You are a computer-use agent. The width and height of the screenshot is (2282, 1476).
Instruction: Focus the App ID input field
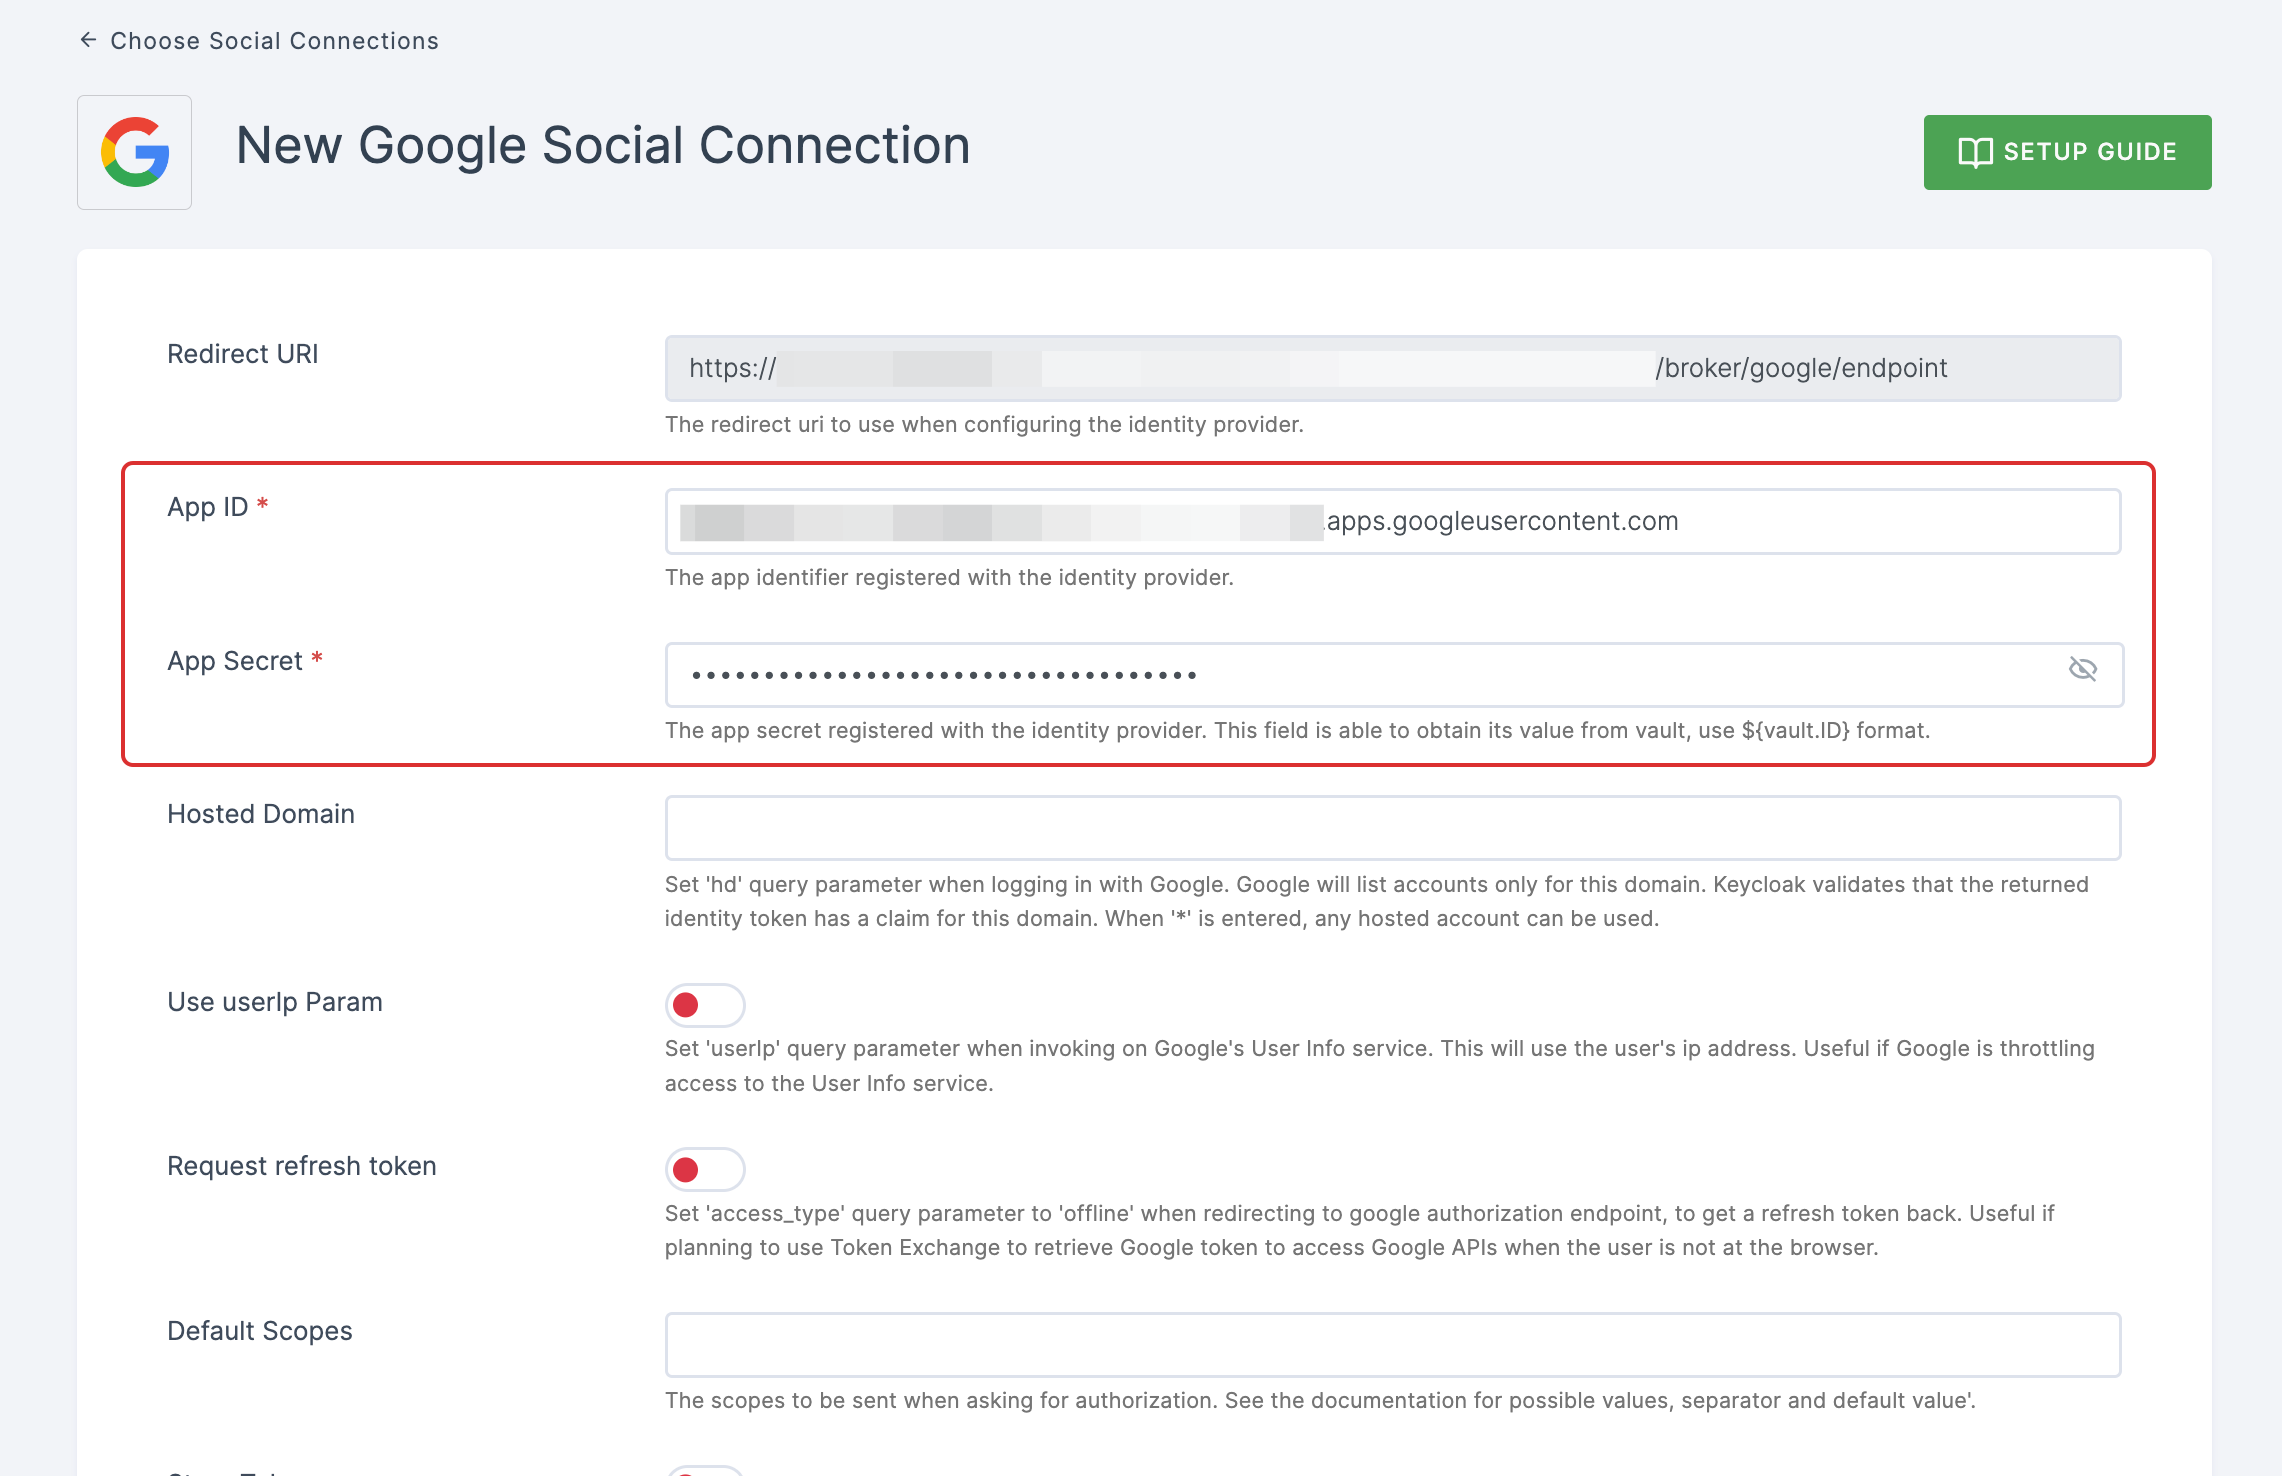tap(1393, 521)
